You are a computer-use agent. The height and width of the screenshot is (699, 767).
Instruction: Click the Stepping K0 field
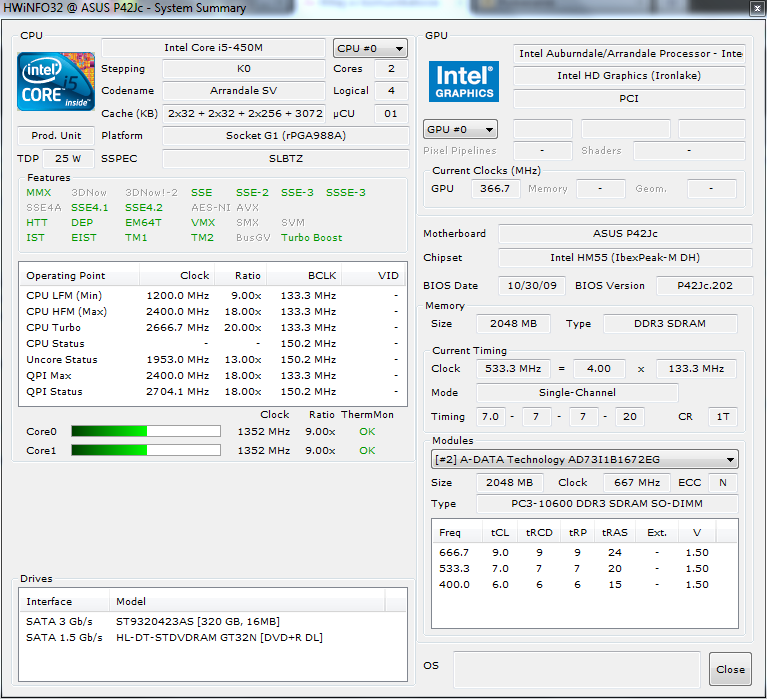coord(244,68)
